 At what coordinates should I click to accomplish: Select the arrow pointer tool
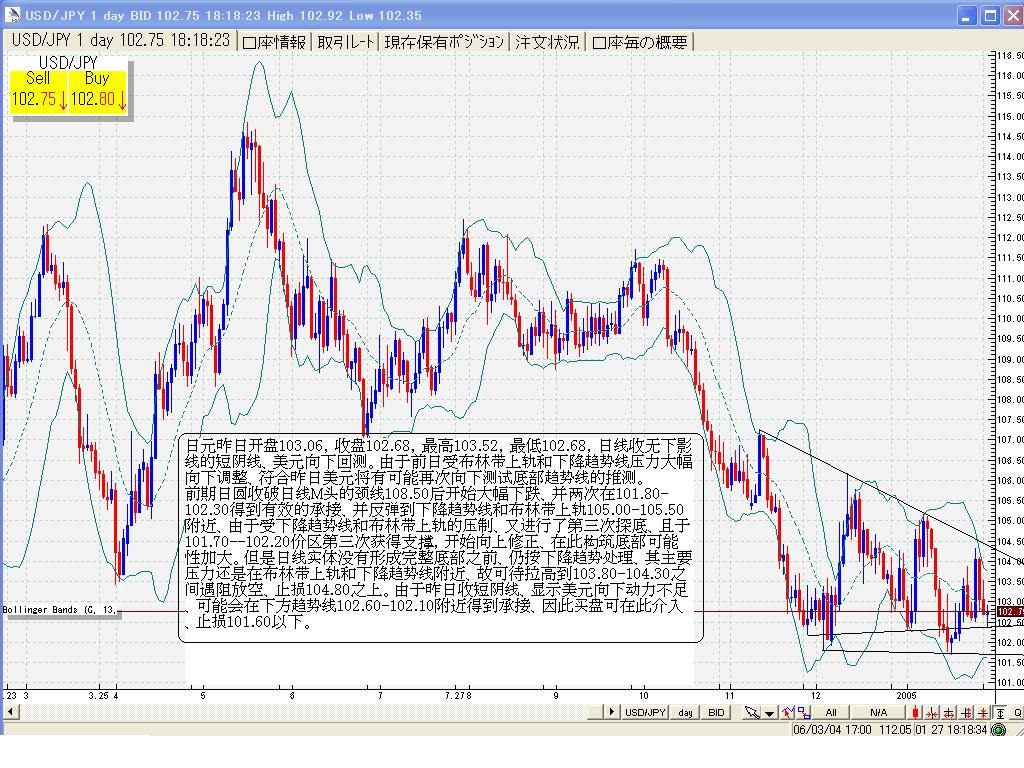point(750,712)
